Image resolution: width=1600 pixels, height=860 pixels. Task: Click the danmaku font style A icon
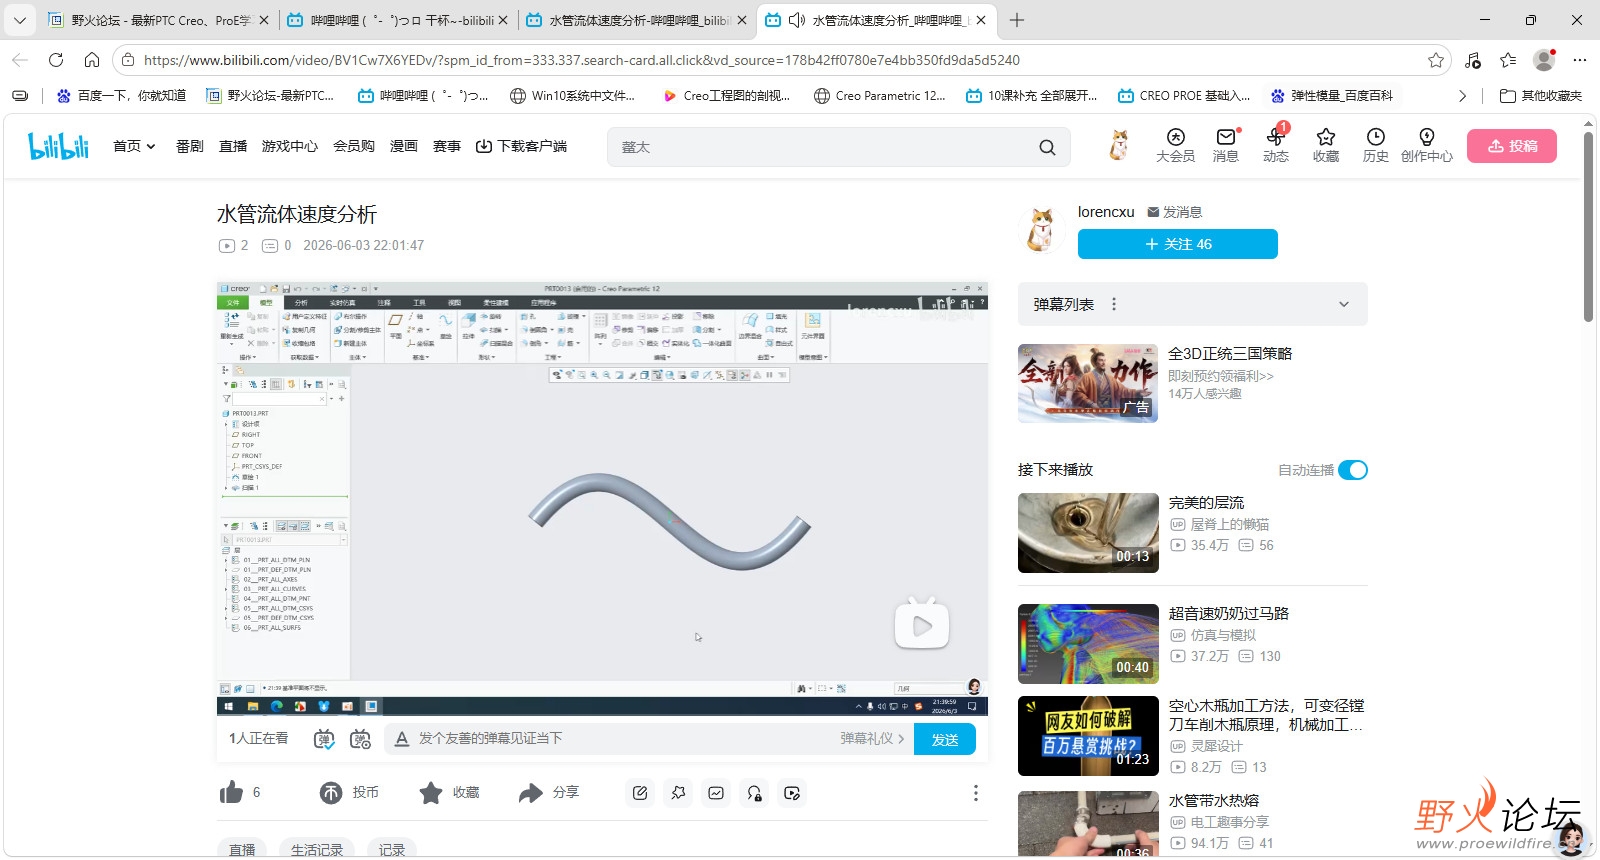pos(402,739)
